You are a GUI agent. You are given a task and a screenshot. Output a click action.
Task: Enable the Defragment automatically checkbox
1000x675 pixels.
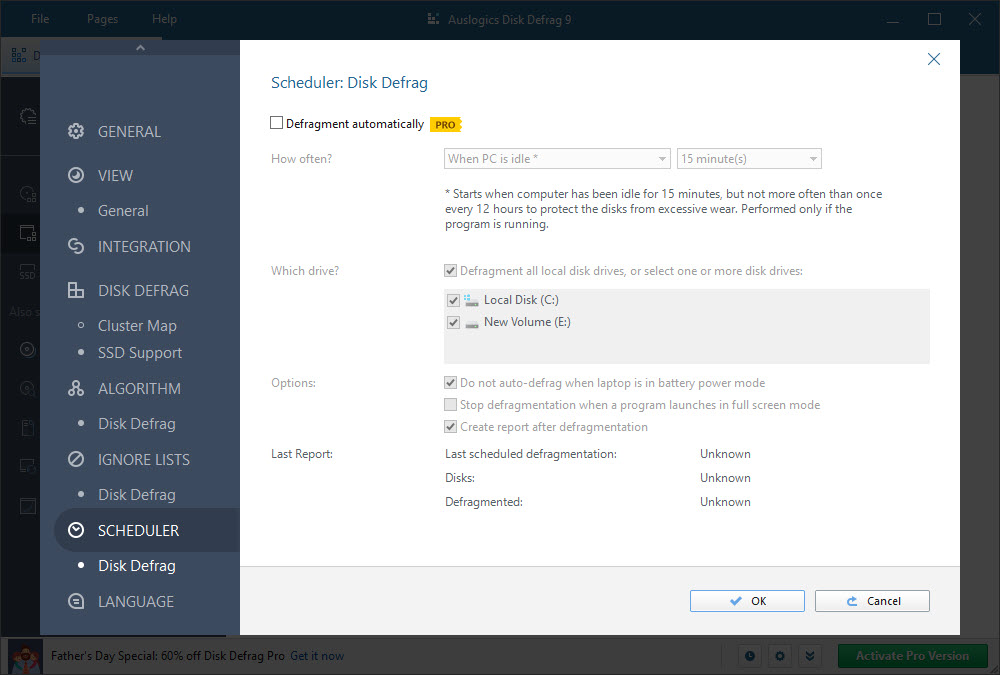[276, 122]
